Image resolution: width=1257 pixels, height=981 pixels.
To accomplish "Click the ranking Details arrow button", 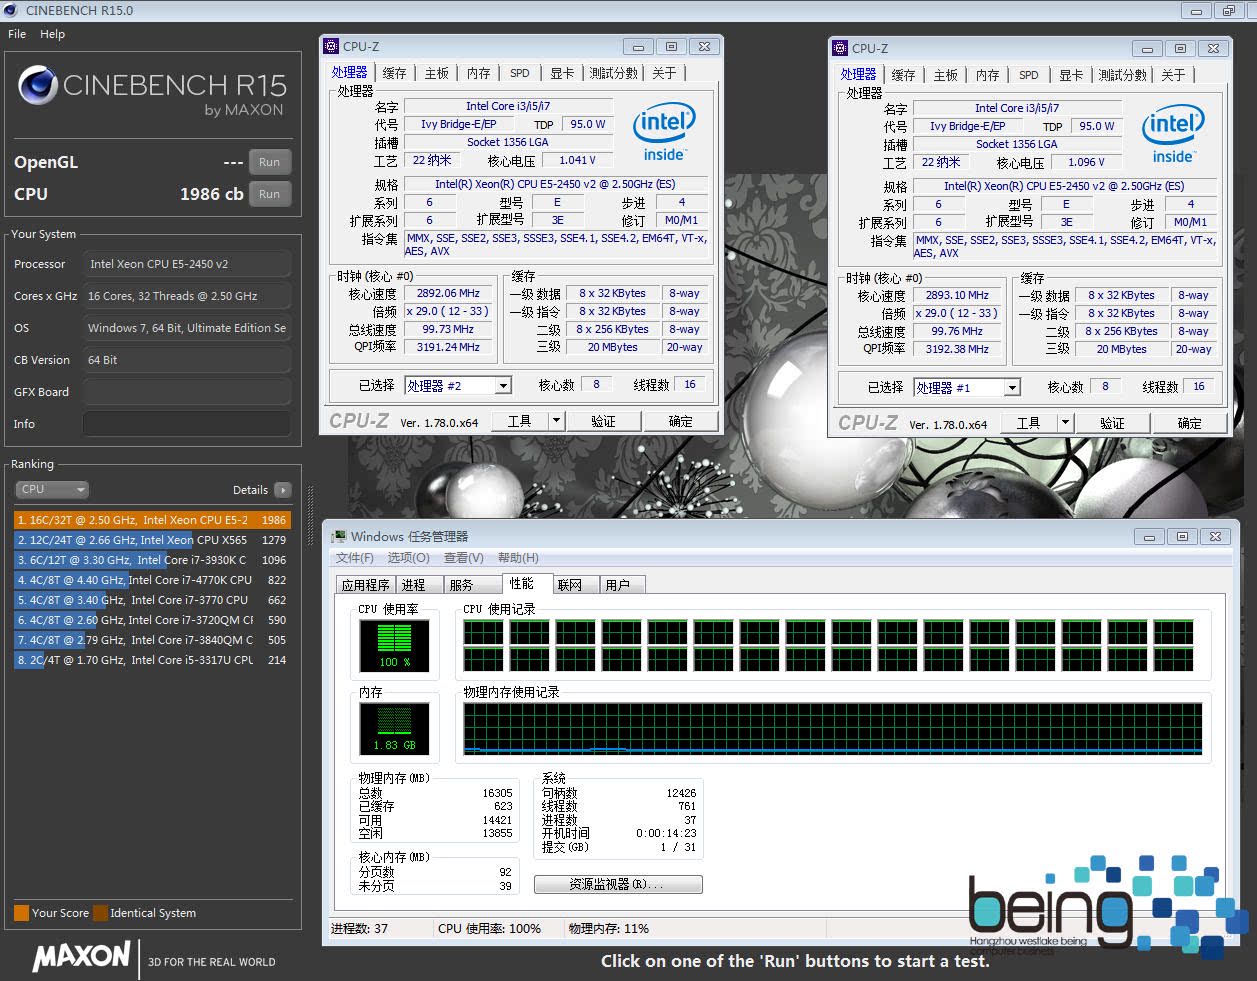I will [x=283, y=490].
